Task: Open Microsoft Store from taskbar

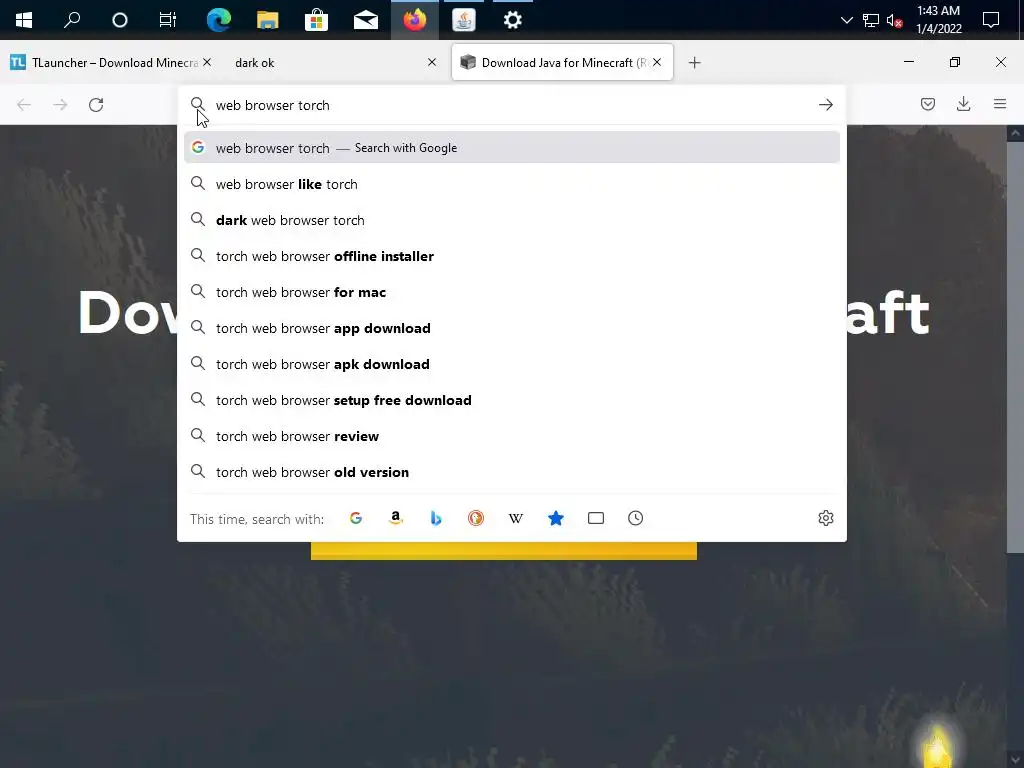Action: [316, 20]
